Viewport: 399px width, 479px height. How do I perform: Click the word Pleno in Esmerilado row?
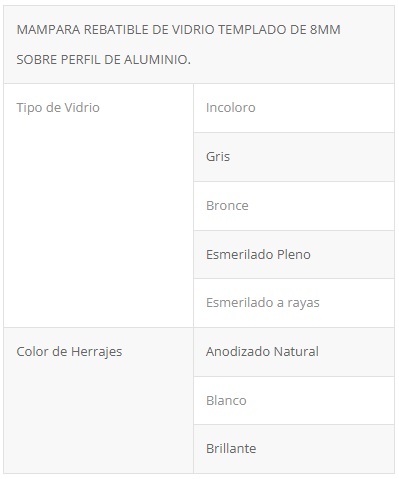click(x=294, y=255)
